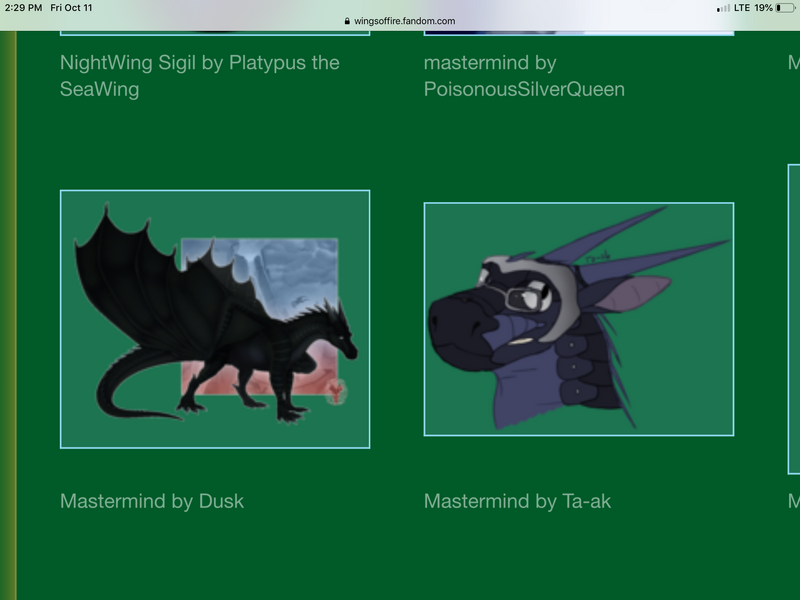Click the 'Mastermind by Dusk' caption
800x600 pixels.
pos(152,501)
